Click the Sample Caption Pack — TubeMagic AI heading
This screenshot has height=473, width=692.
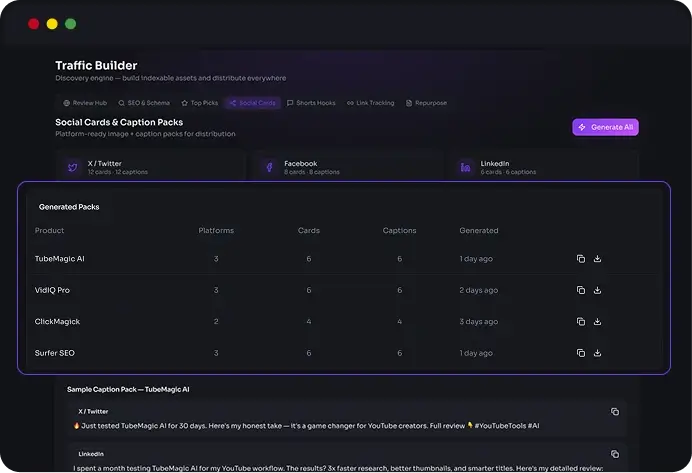128,389
